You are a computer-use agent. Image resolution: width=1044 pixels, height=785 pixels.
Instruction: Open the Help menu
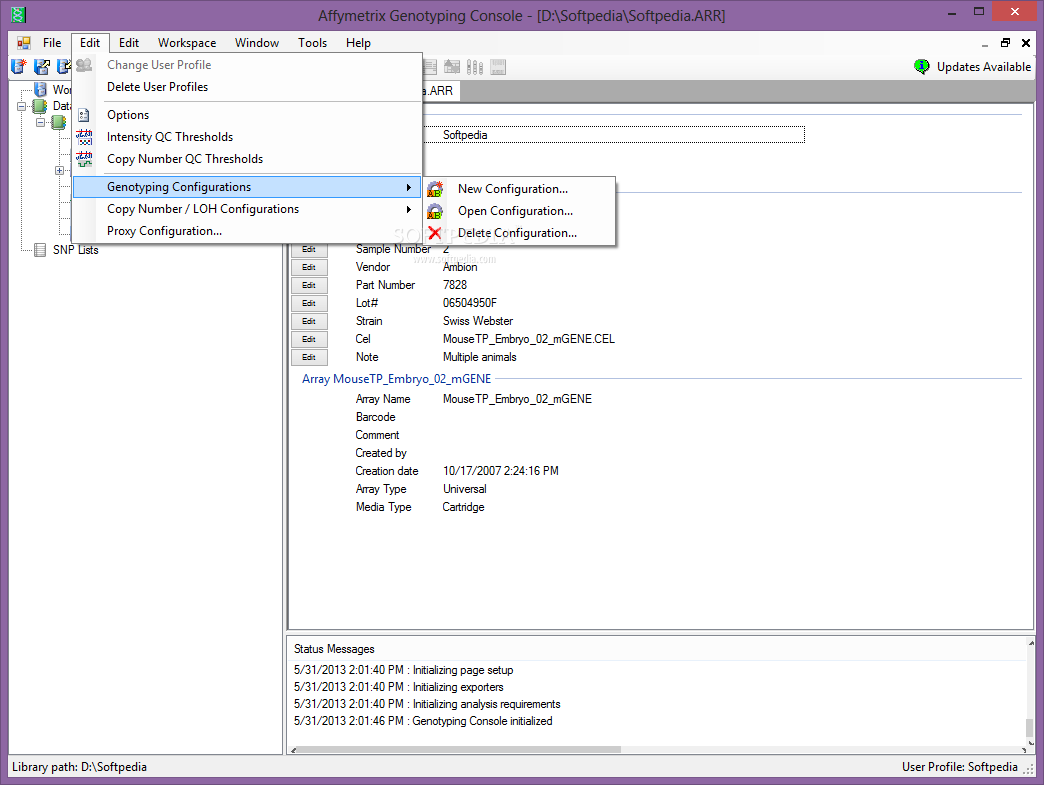[x=358, y=43]
